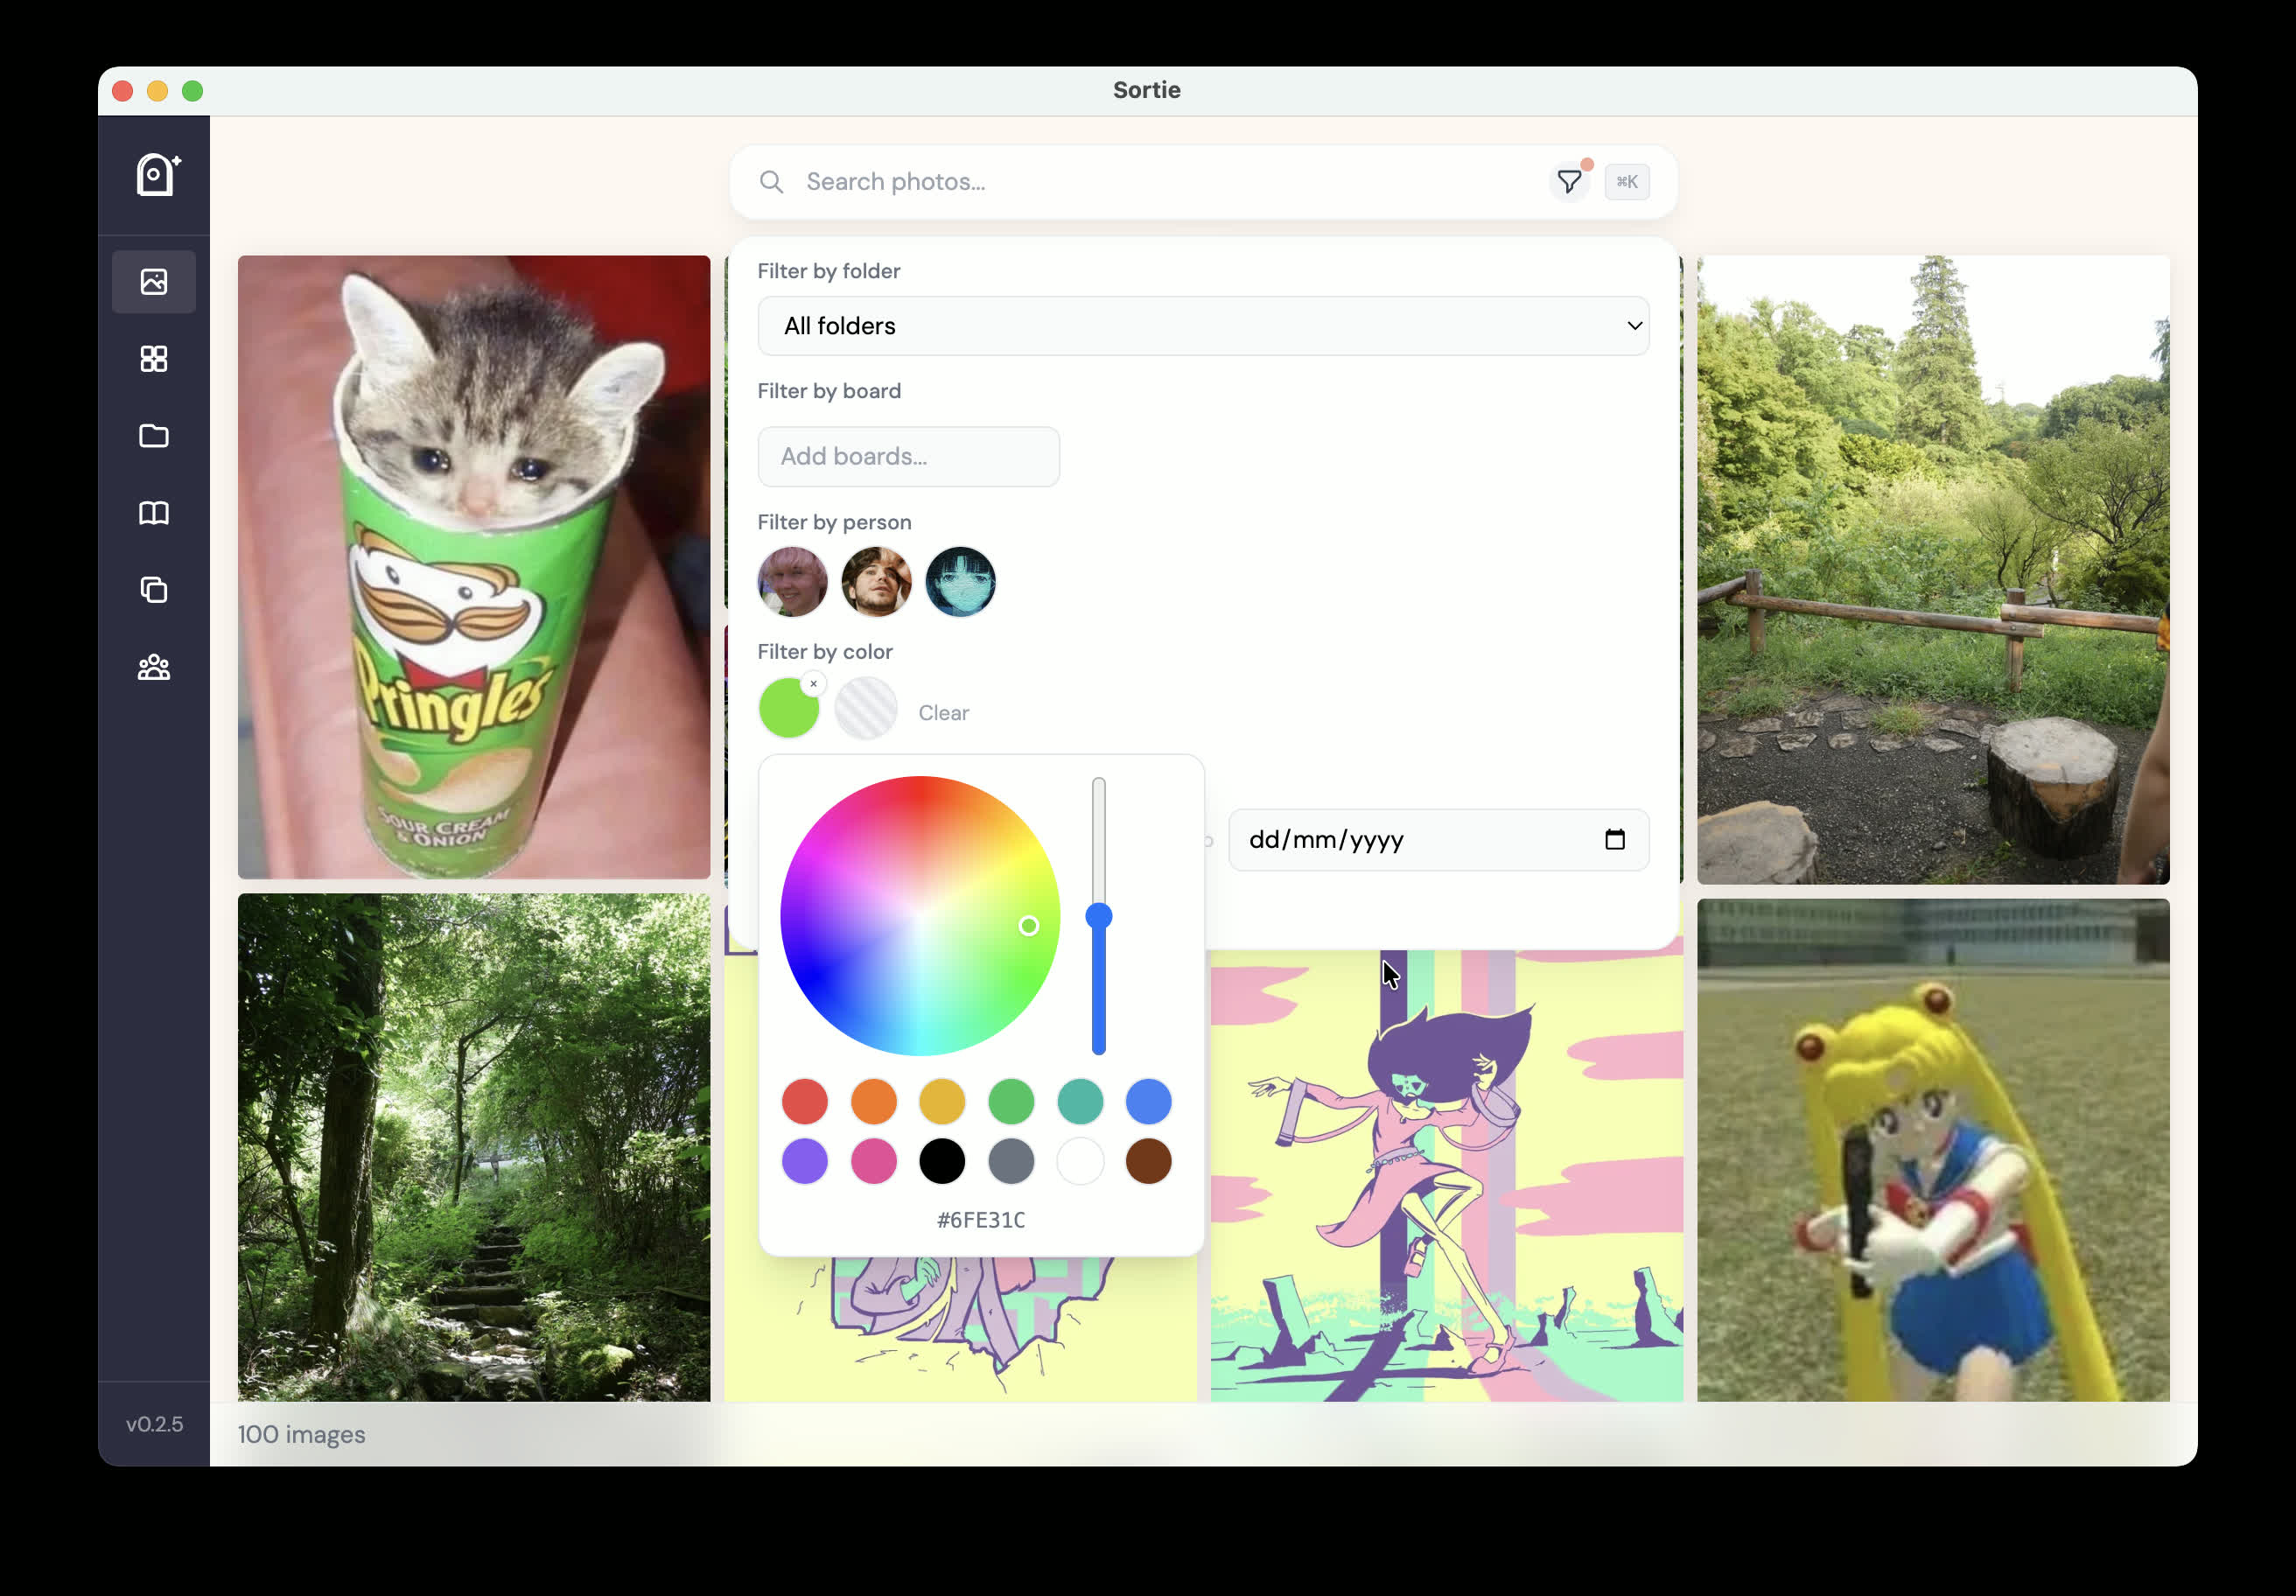Open the Photos view in sidebar
This screenshot has height=1596, width=2296.
(x=154, y=282)
